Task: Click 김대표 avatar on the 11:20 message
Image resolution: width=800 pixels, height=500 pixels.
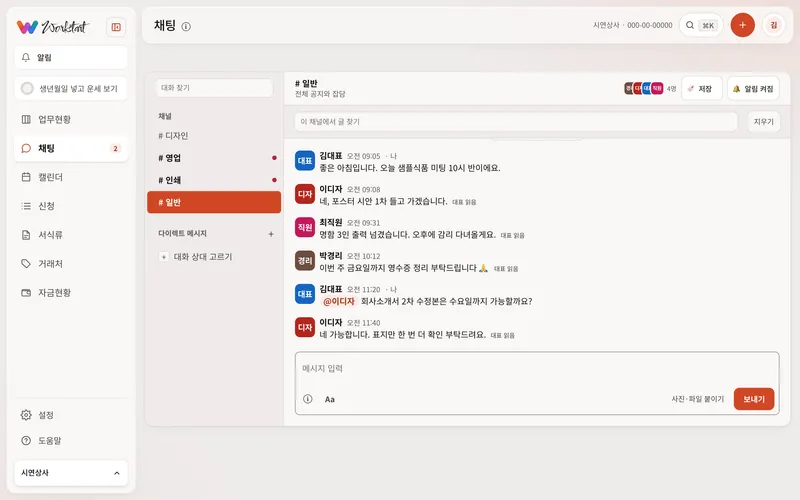Action: click(x=305, y=294)
